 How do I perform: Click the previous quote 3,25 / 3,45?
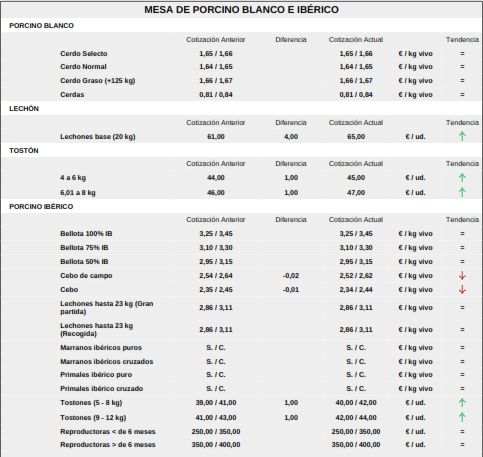(x=216, y=234)
